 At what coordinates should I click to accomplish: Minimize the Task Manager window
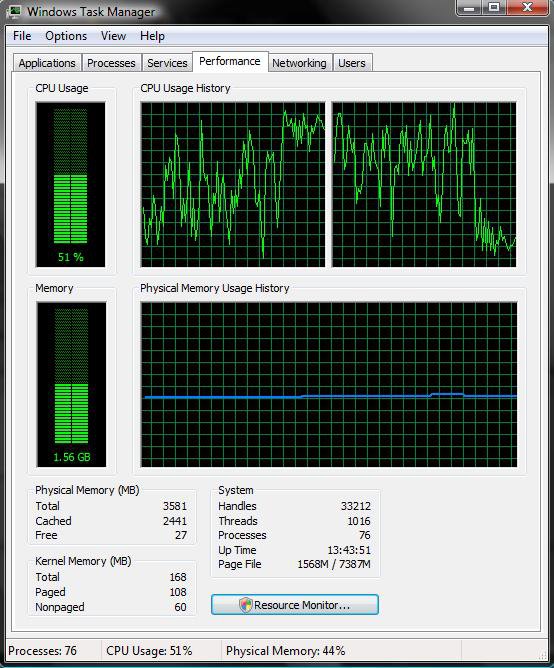[x=469, y=8]
